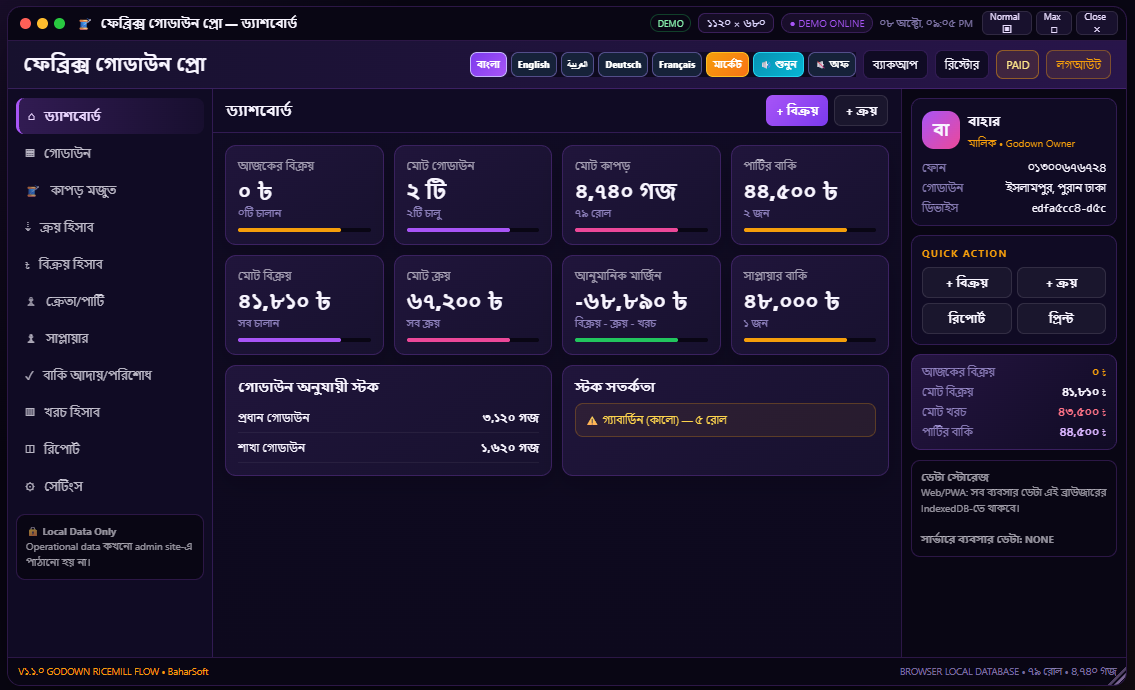
Task: Add a purchase with dashboard header + ক্রয়
Action: click(861, 111)
